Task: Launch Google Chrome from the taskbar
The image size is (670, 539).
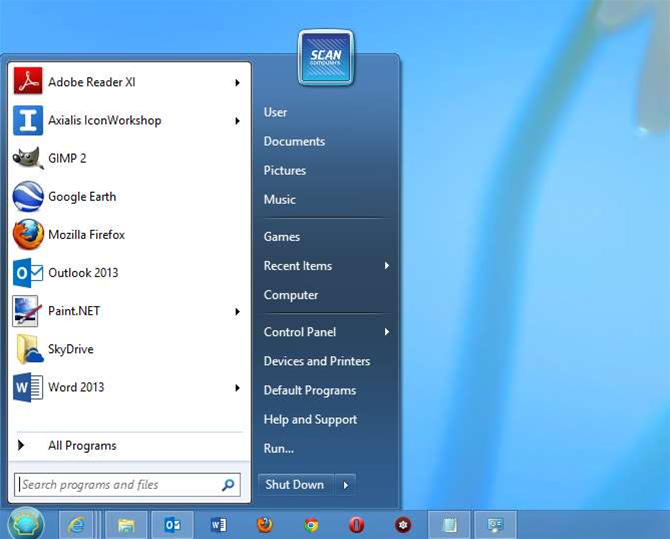Action: (311, 524)
